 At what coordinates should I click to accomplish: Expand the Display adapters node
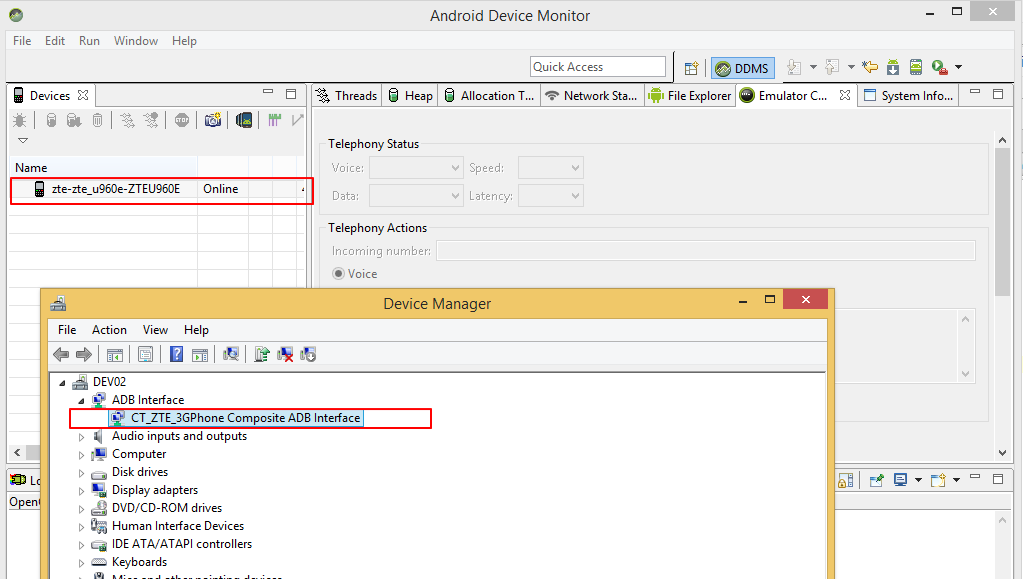pyautogui.click(x=82, y=491)
